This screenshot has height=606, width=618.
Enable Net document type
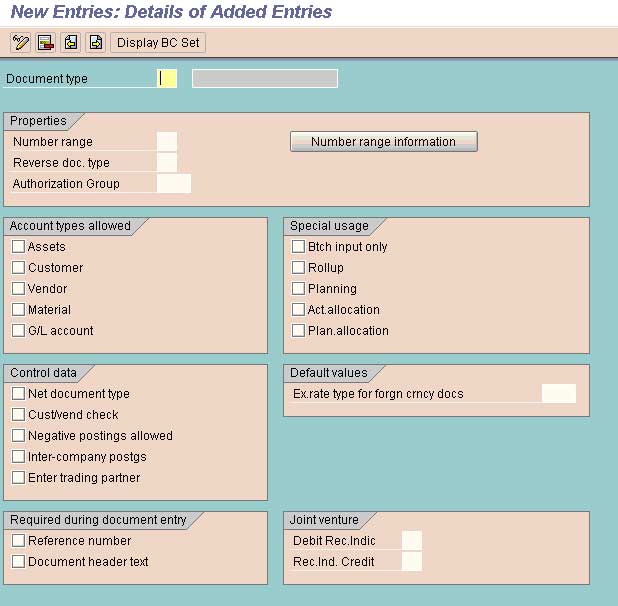pyautogui.click(x=18, y=394)
